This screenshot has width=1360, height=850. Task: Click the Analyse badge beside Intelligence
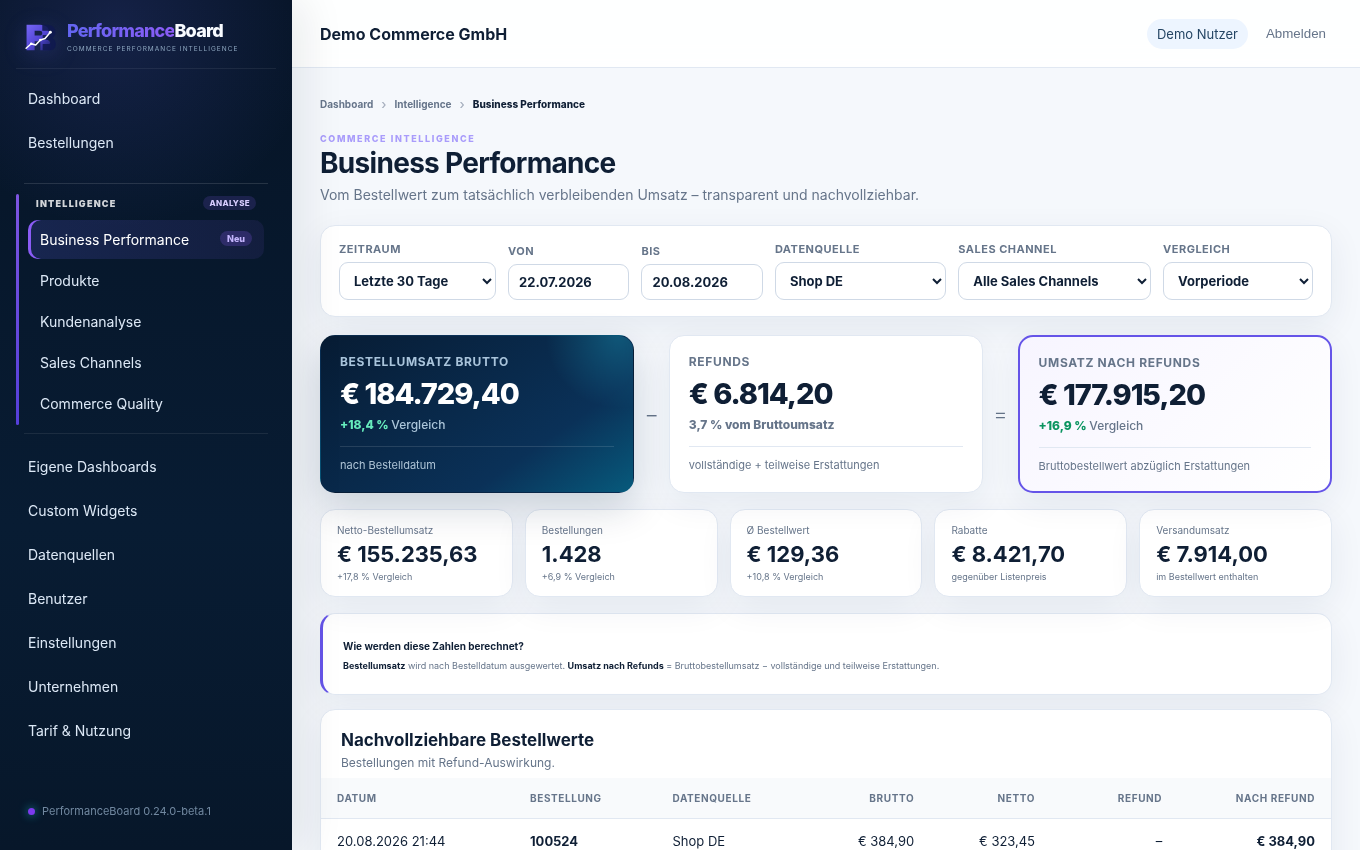[230, 203]
